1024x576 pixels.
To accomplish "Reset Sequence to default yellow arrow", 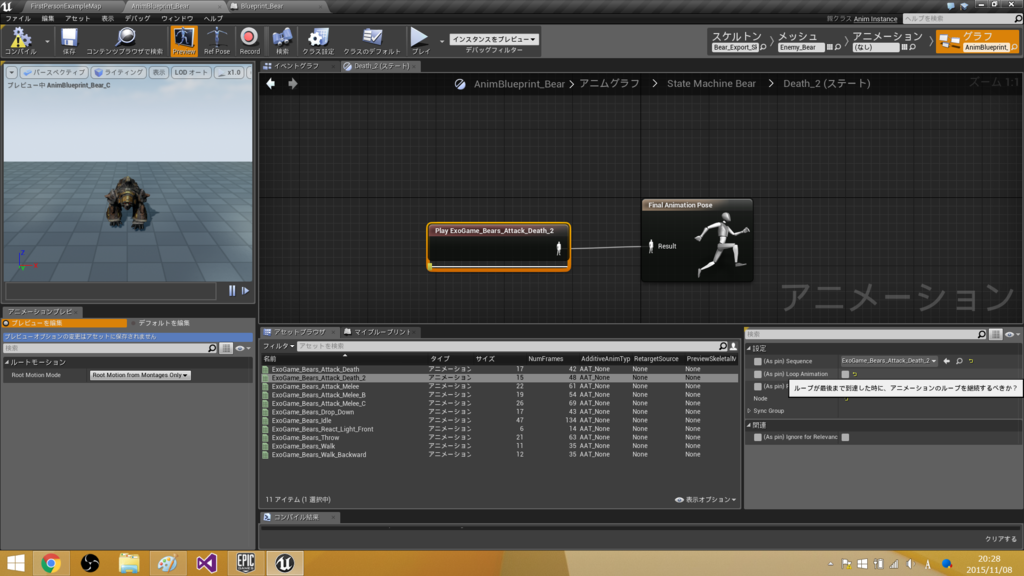I will pos(971,361).
